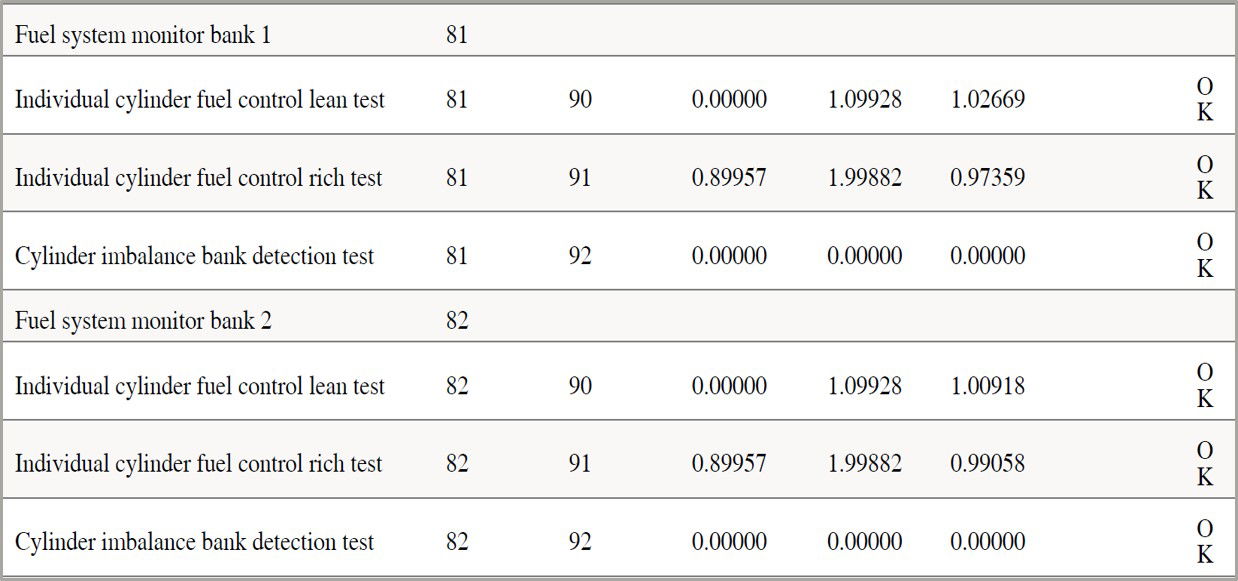The width and height of the screenshot is (1238, 581).
Task: Click OK status for bank 2 cylinder imbalance test
Action: coord(1205,542)
